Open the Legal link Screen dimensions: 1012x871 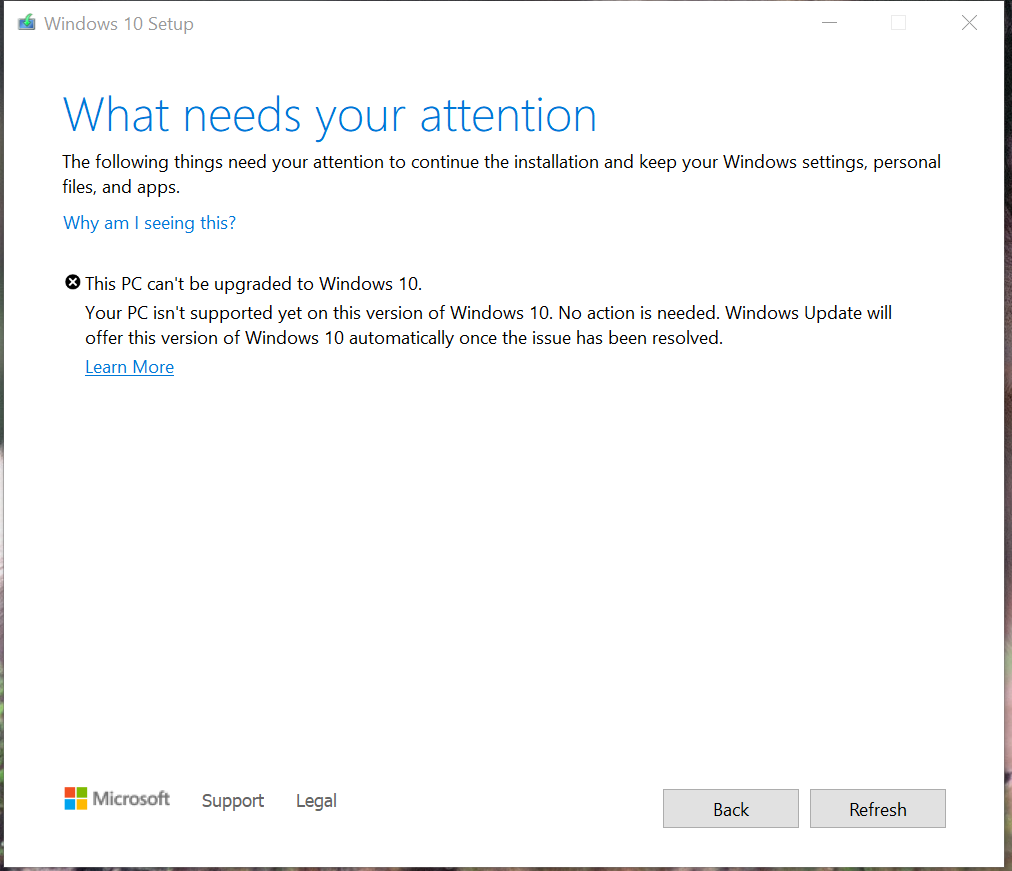pyautogui.click(x=316, y=801)
